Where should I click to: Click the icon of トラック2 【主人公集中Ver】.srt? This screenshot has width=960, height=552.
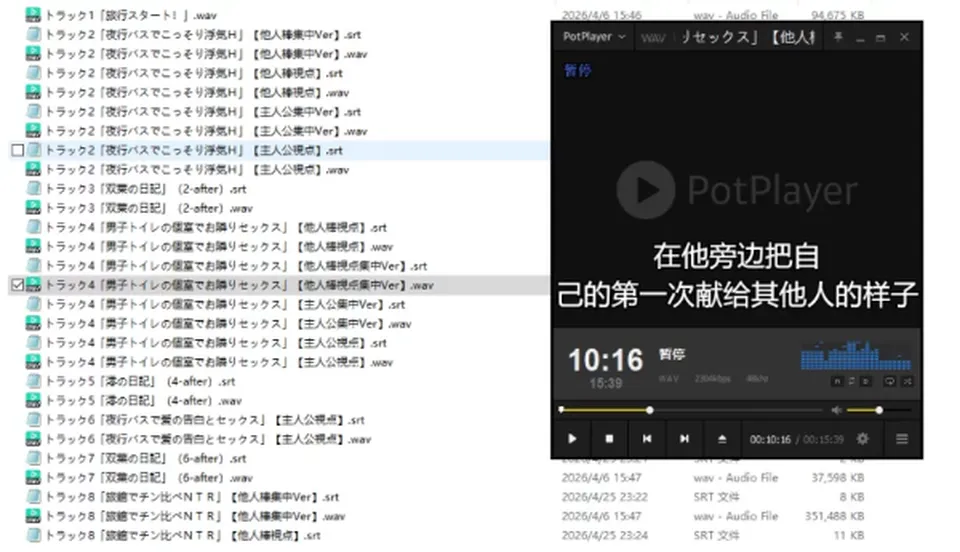33,112
